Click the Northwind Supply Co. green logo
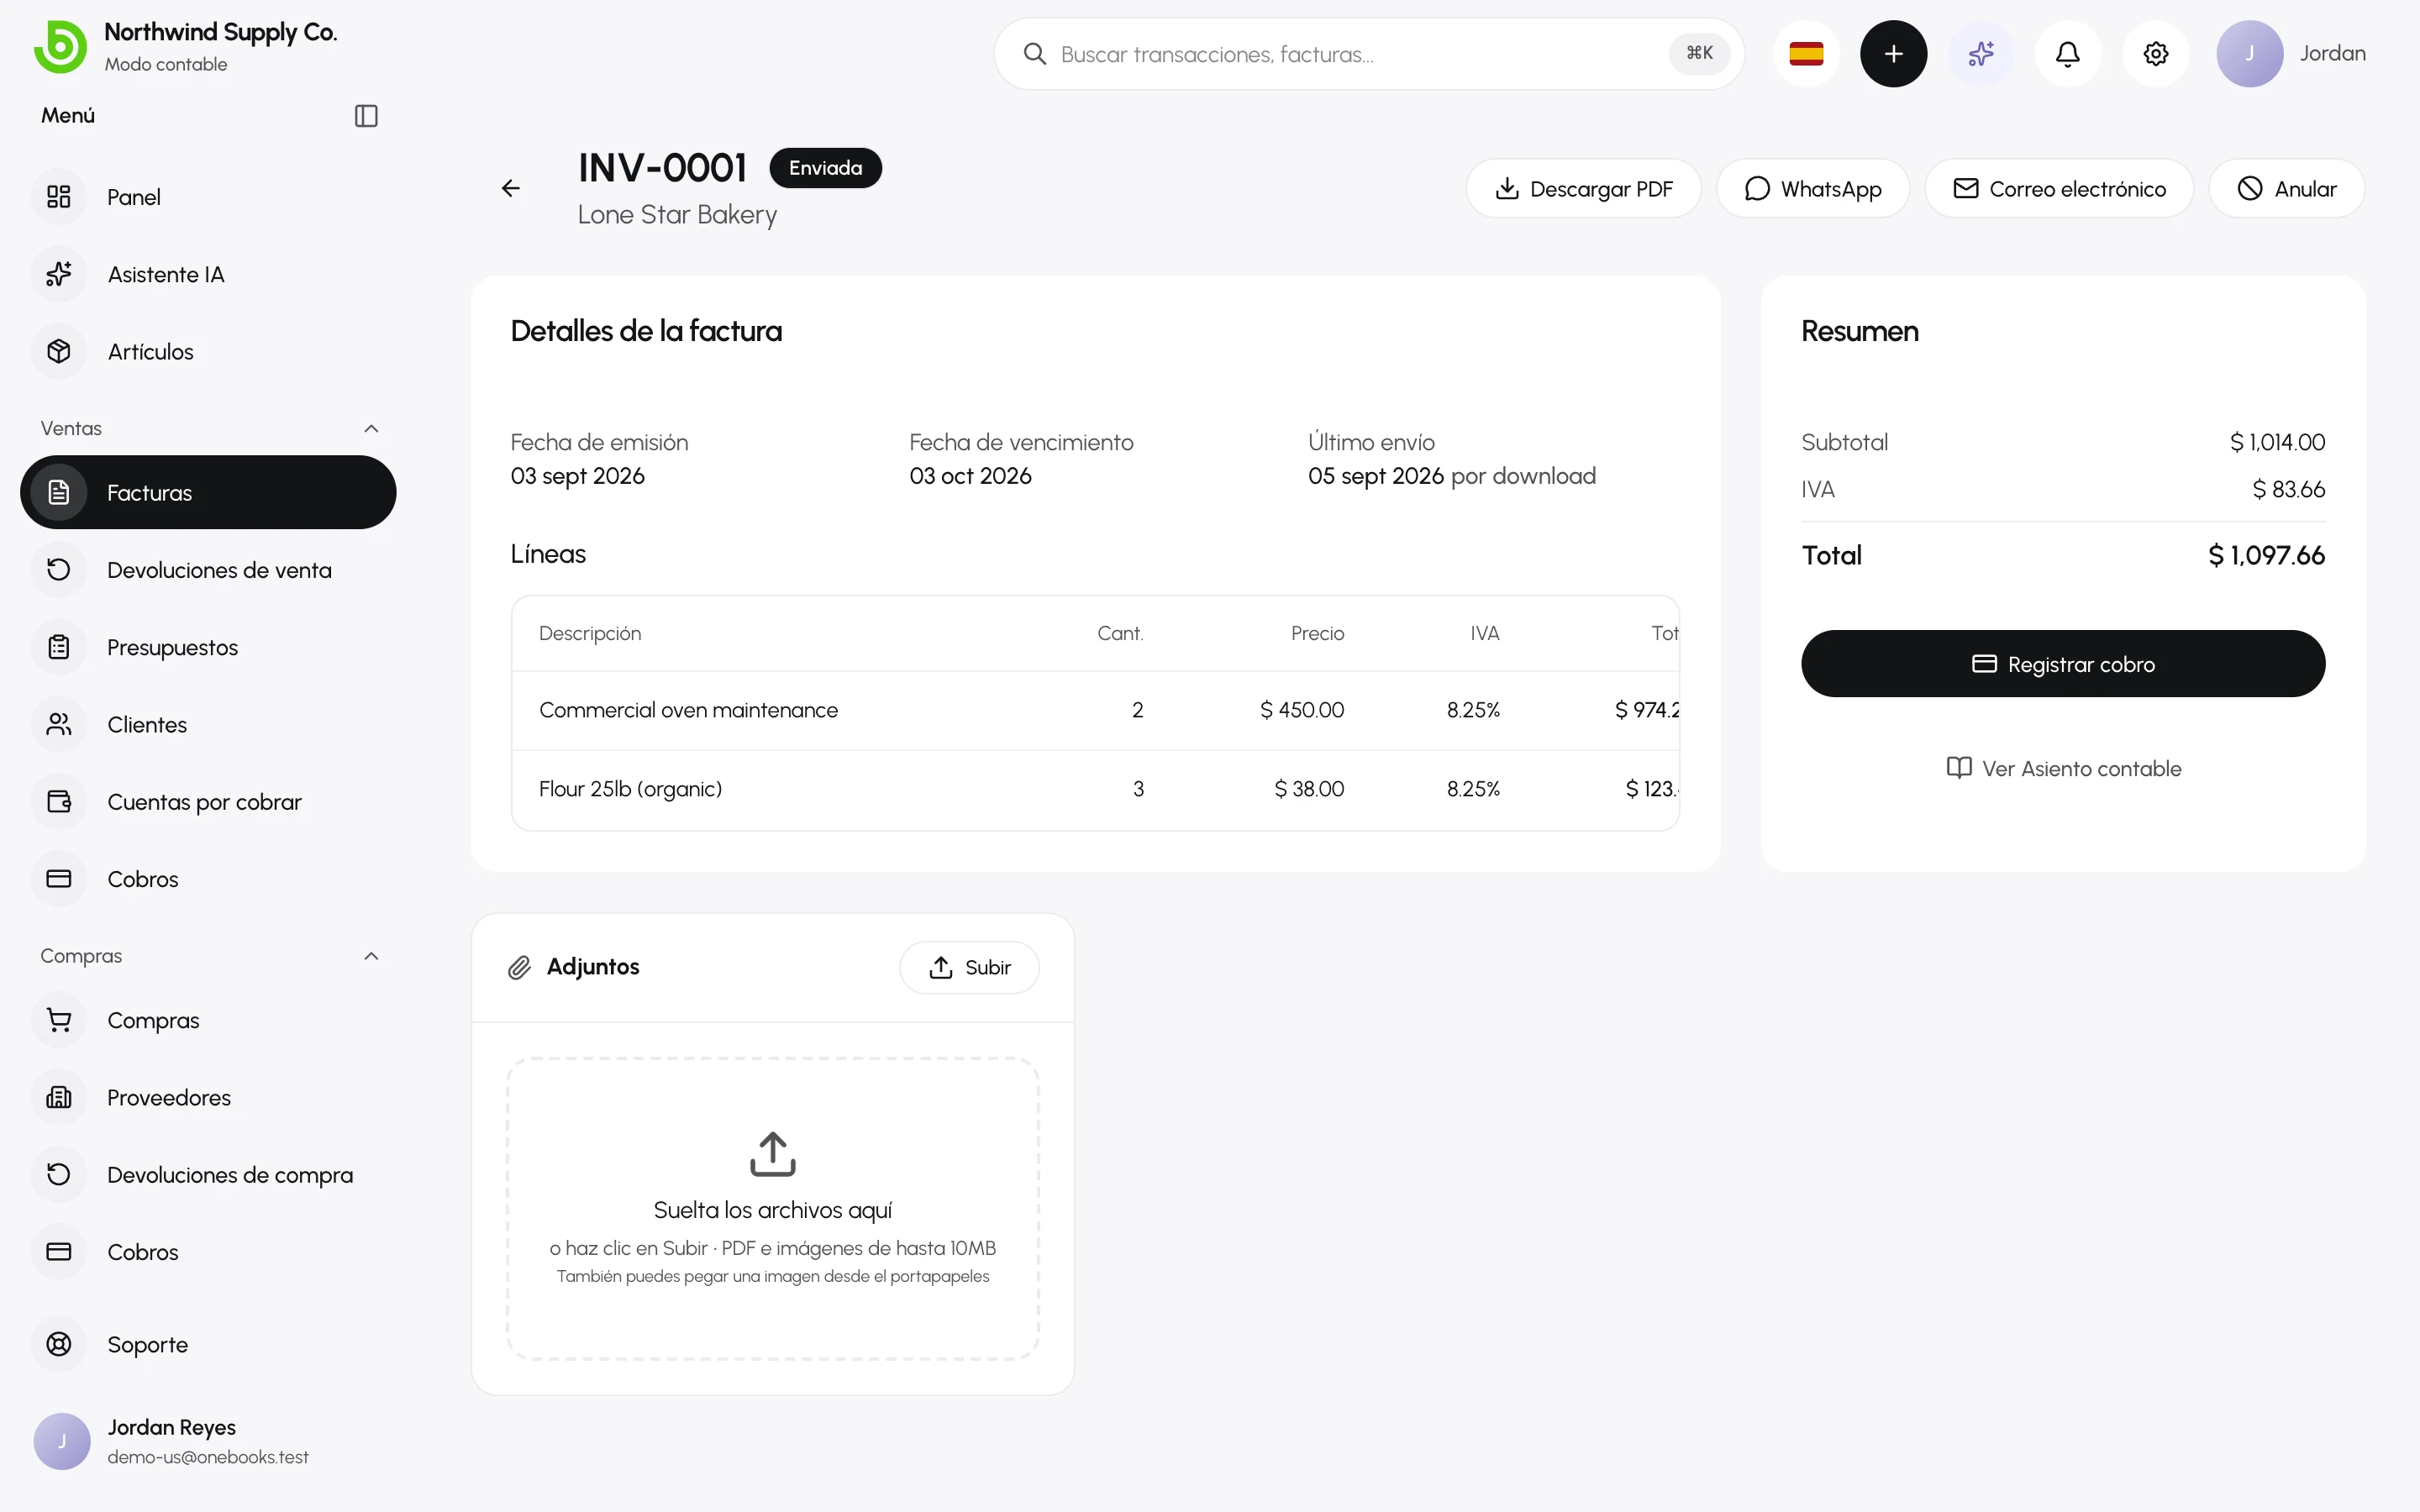The image size is (2420, 1512). (x=60, y=46)
